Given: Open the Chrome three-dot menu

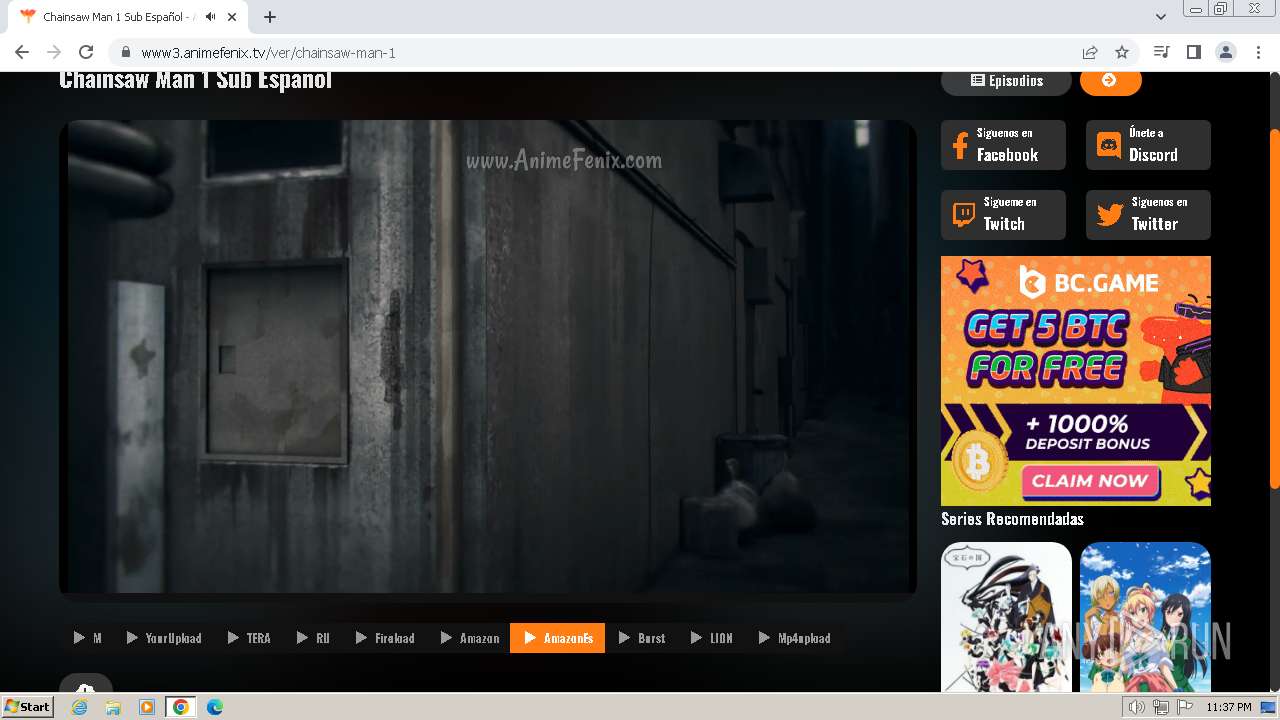Looking at the screenshot, I should 1258,52.
